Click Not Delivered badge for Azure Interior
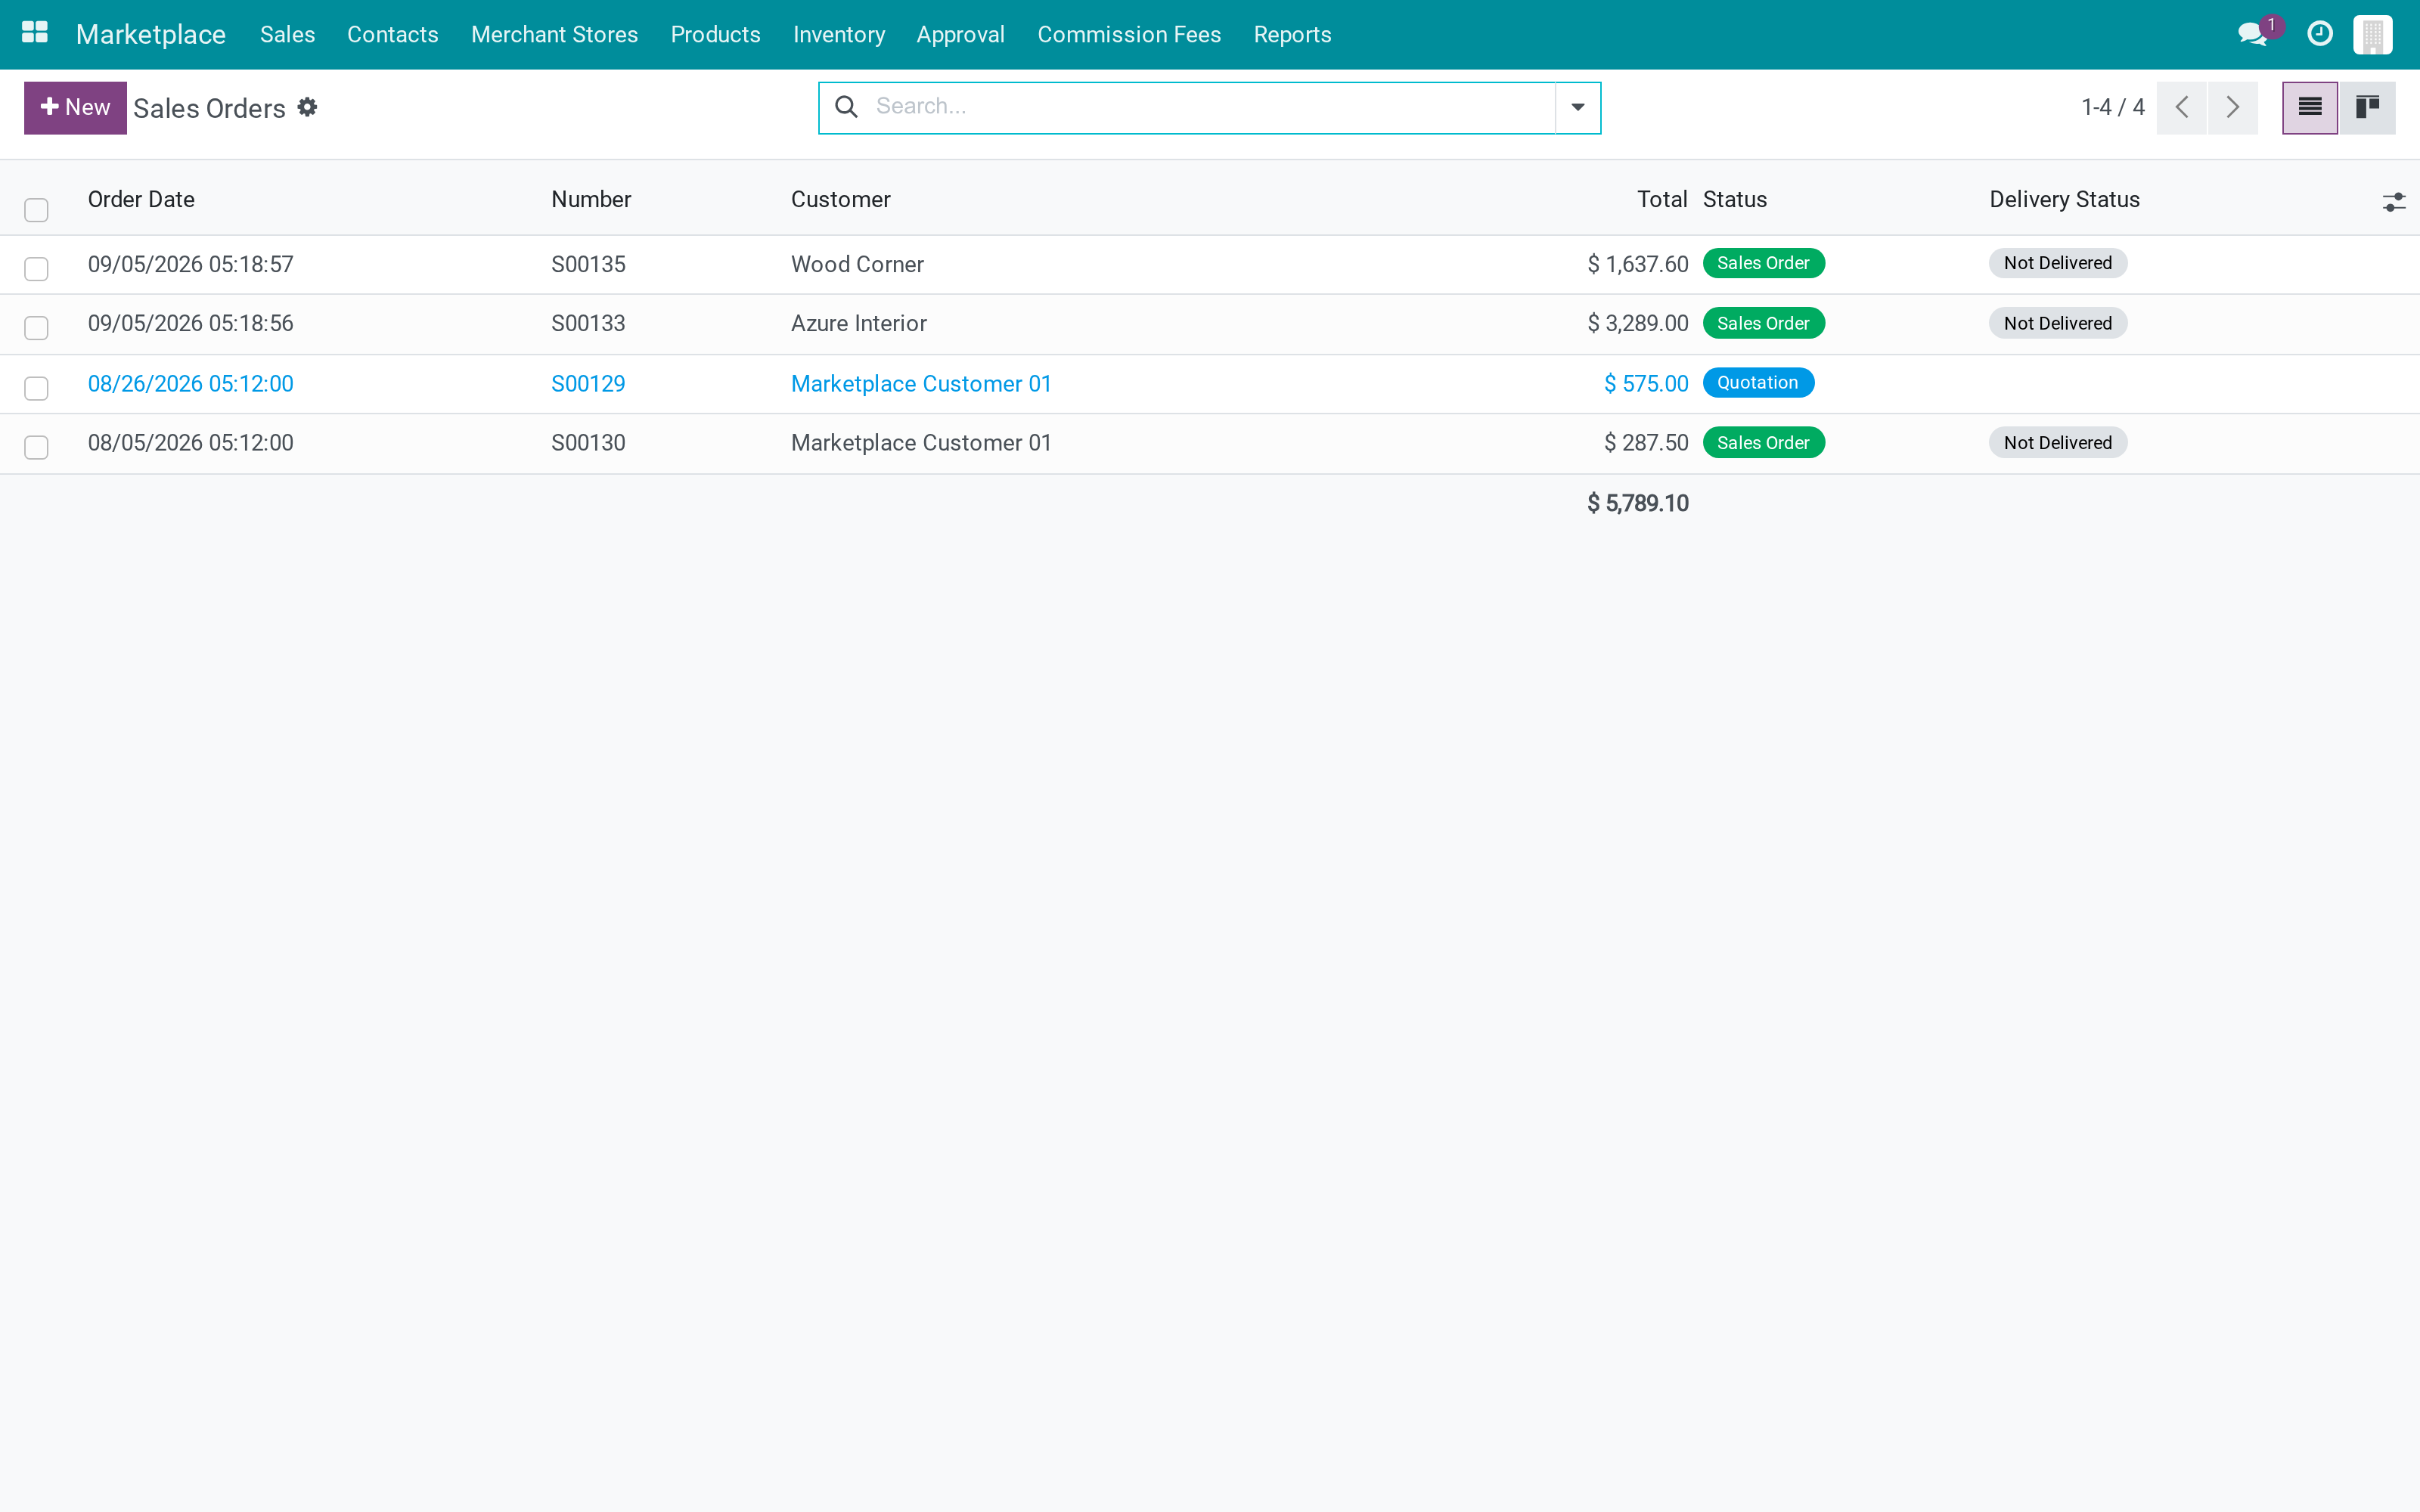This screenshot has height=1512, width=2420. coord(2057,323)
